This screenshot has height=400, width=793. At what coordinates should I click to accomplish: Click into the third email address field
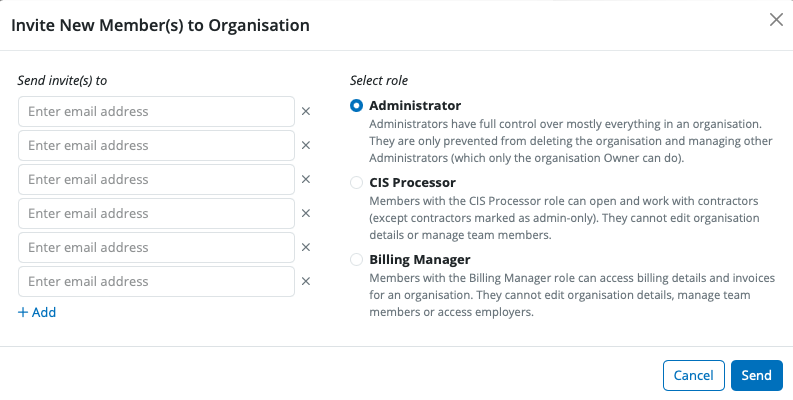156,180
